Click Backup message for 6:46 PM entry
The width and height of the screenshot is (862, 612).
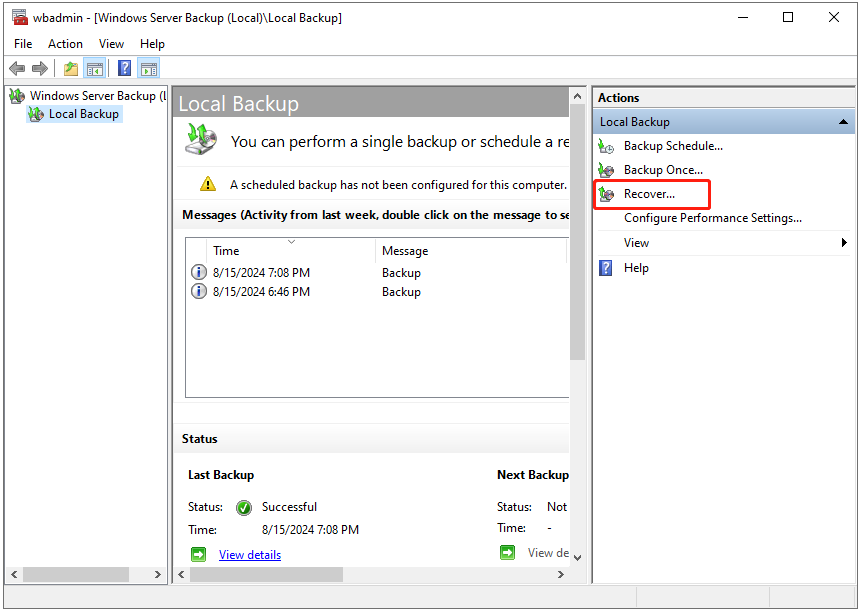pyautogui.click(x=401, y=291)
